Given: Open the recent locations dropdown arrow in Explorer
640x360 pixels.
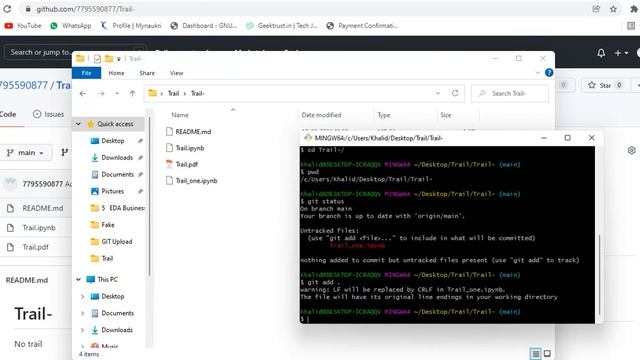Looking at the screenshot, I should pos(117,93).
